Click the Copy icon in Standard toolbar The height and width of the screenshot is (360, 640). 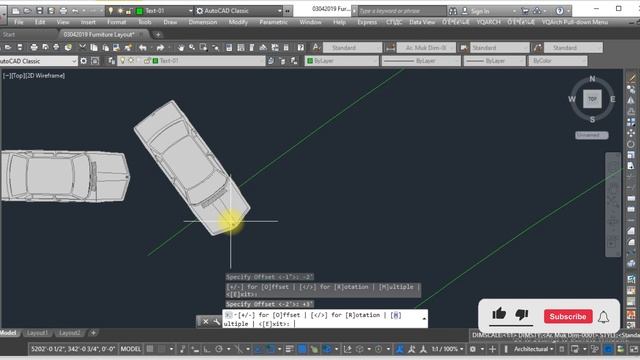click(94, 48)
